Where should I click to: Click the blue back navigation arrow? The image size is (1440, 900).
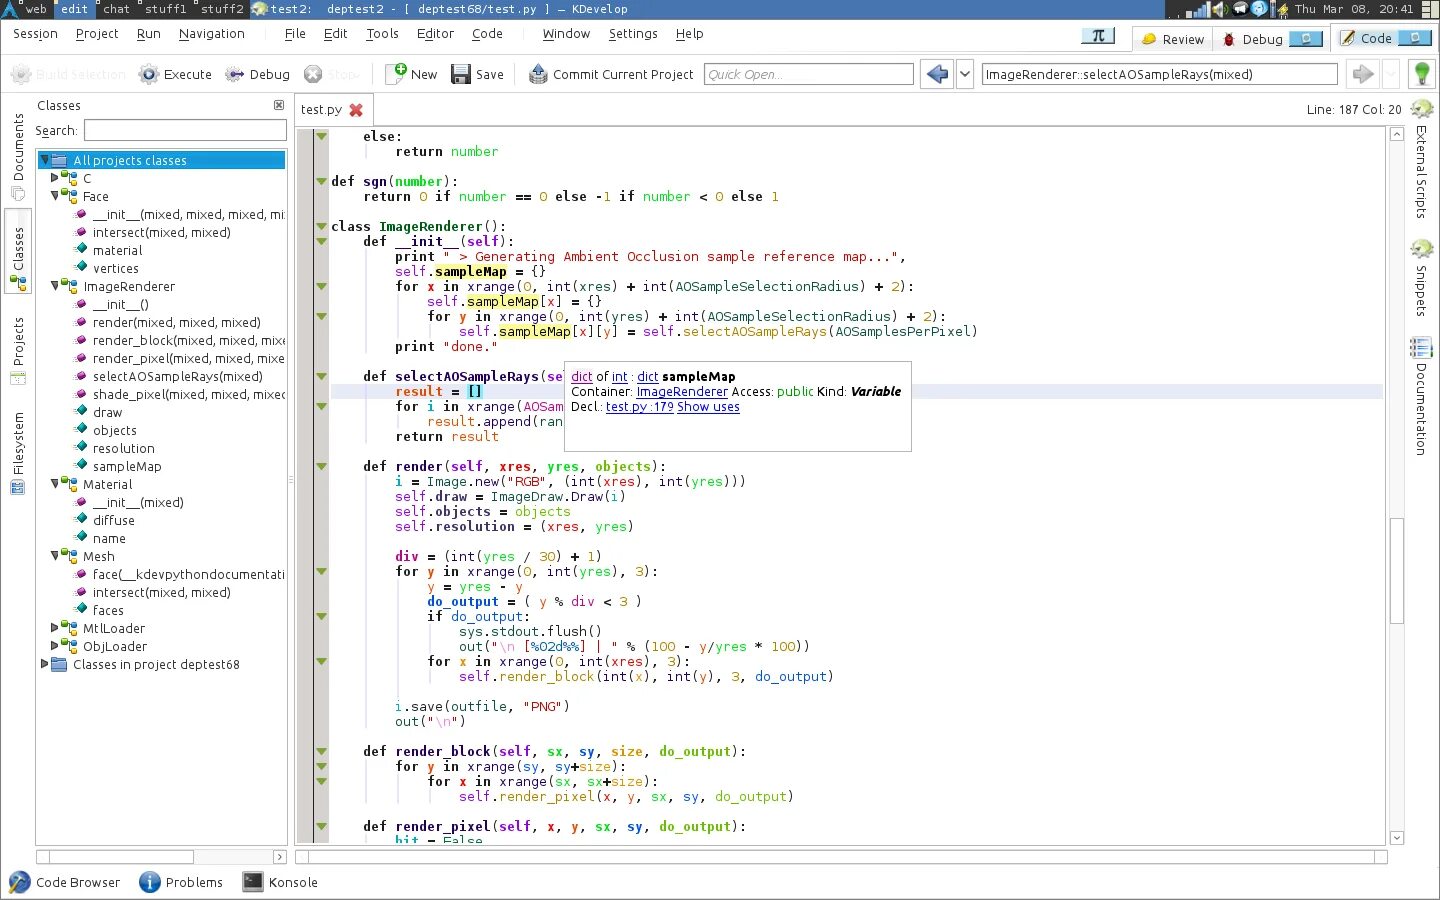pos(937,74)
